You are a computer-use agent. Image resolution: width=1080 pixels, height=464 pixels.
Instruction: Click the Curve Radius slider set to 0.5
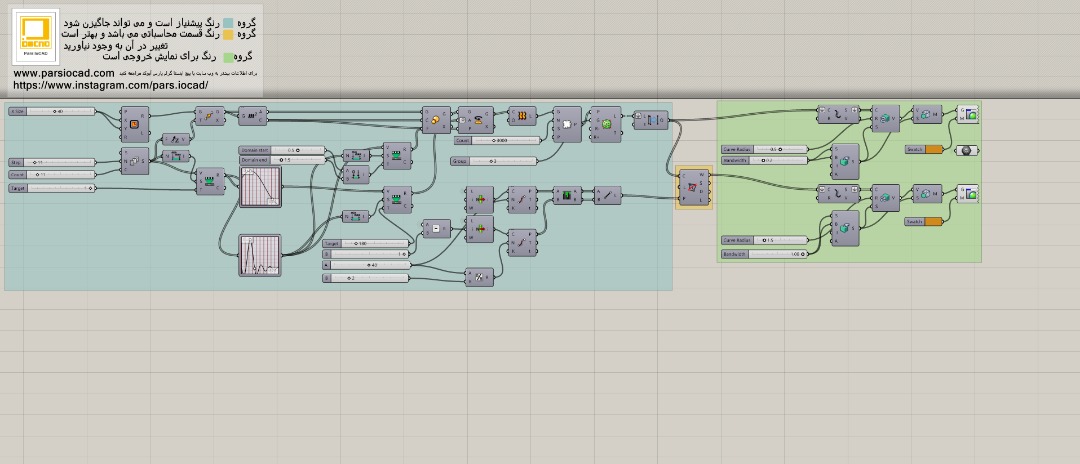765,149
